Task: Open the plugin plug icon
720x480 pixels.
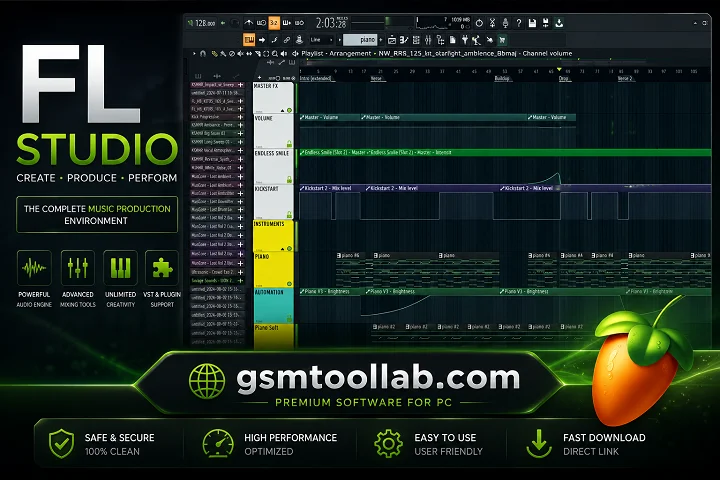Action: point(465,40)
